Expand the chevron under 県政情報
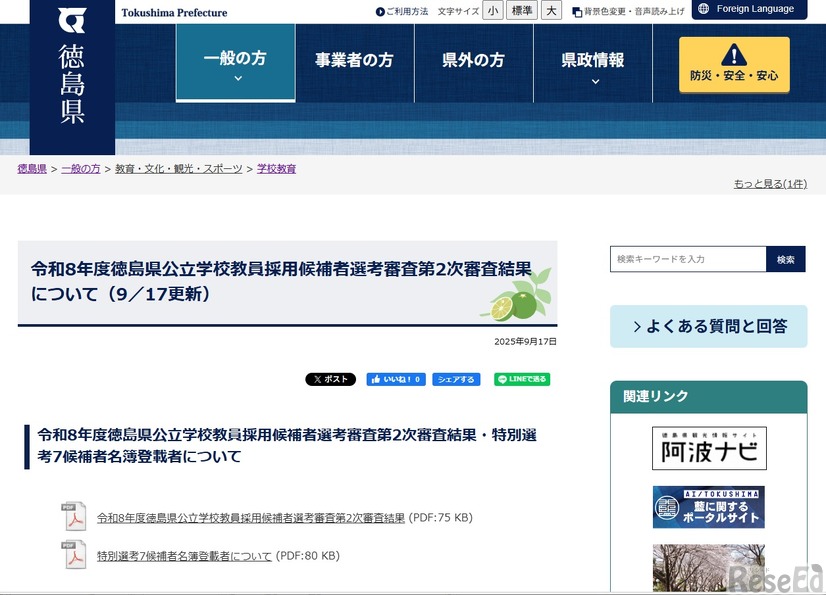 (x=595, y=81)
